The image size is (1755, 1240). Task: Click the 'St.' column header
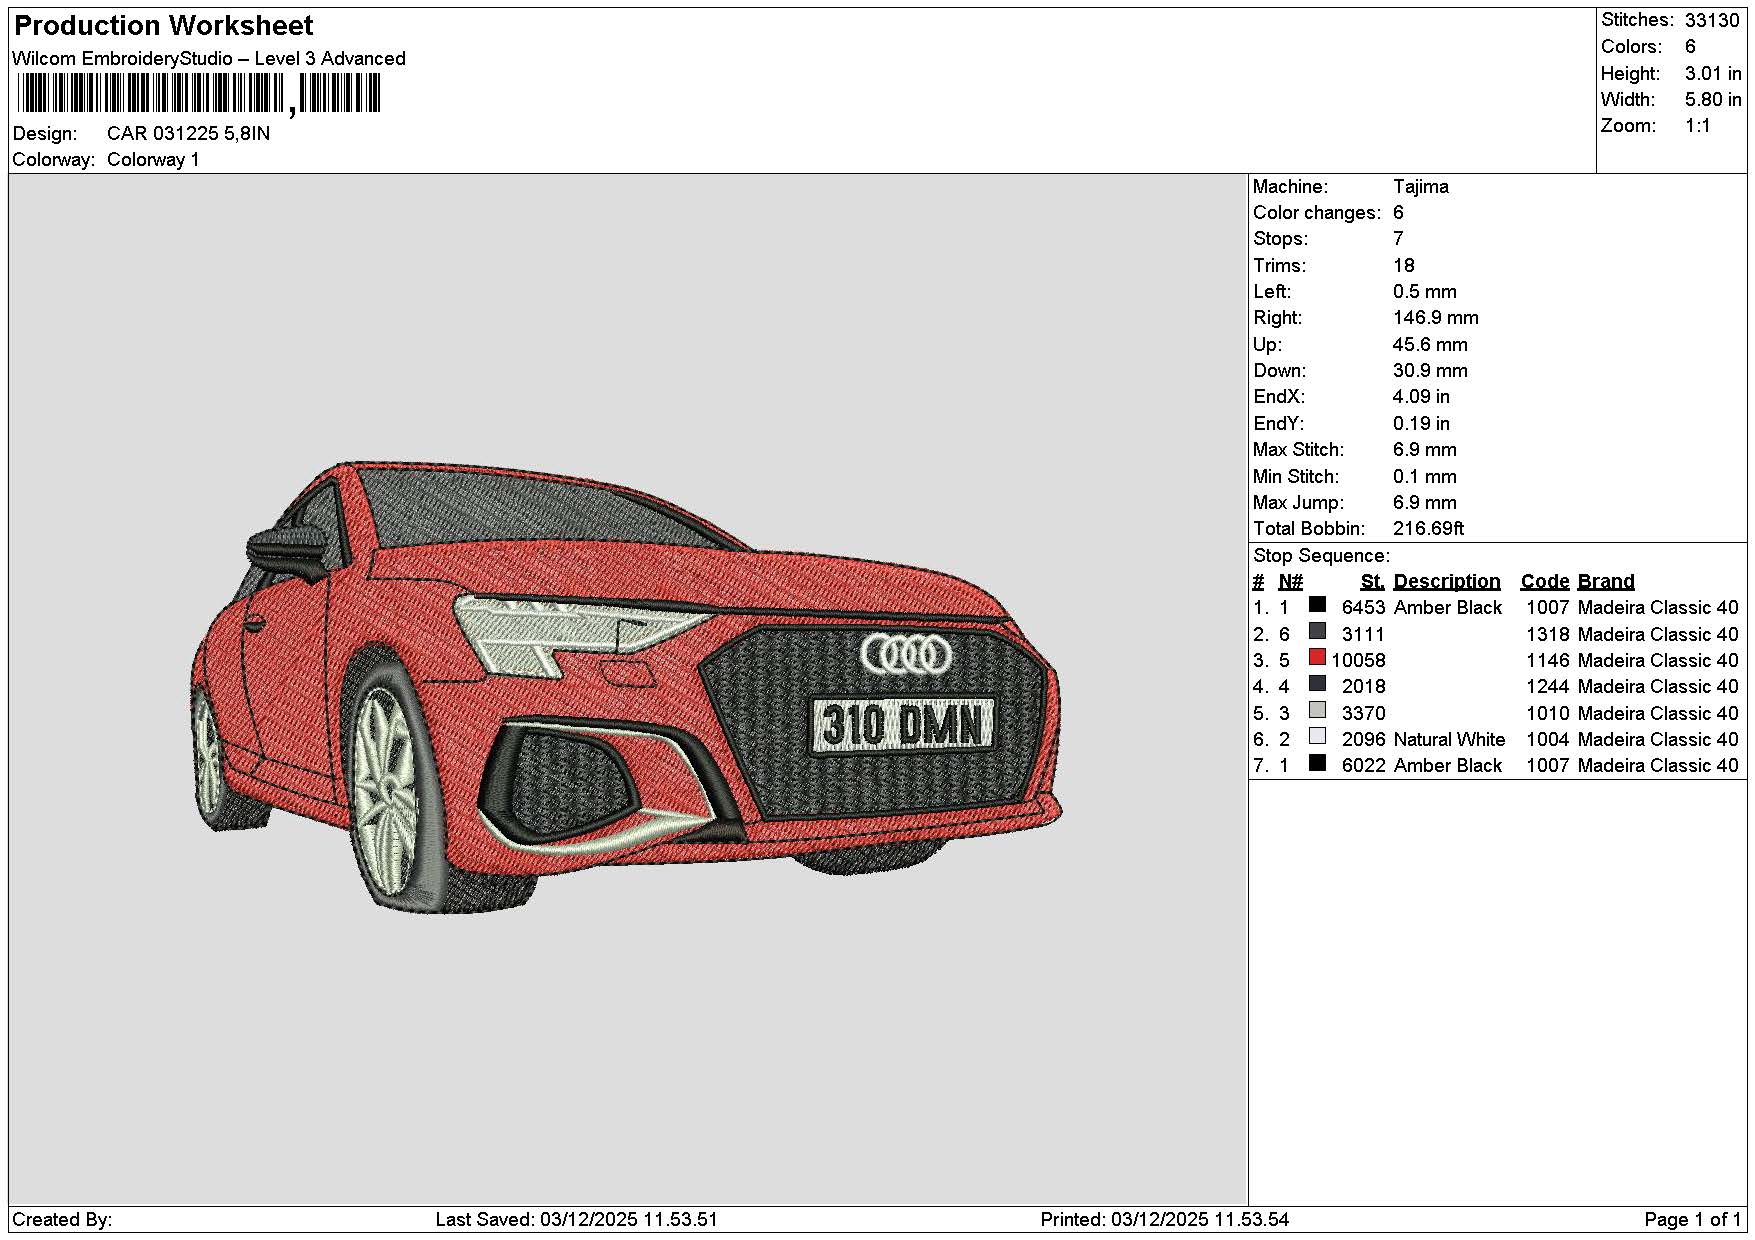pyautogui.click(x=1372, y=581)
